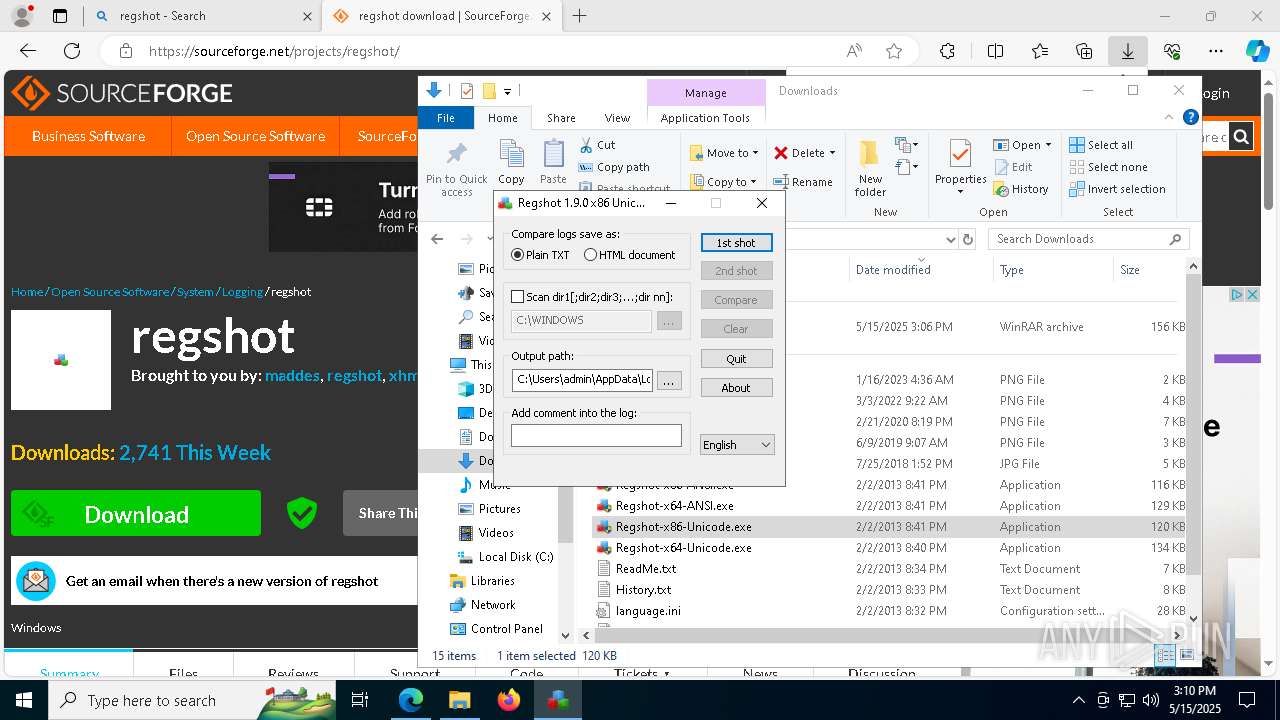This screenshot has width=1280, height=720.
Task: Click the Rename ribbon button
Action: [x=803, y=182]
